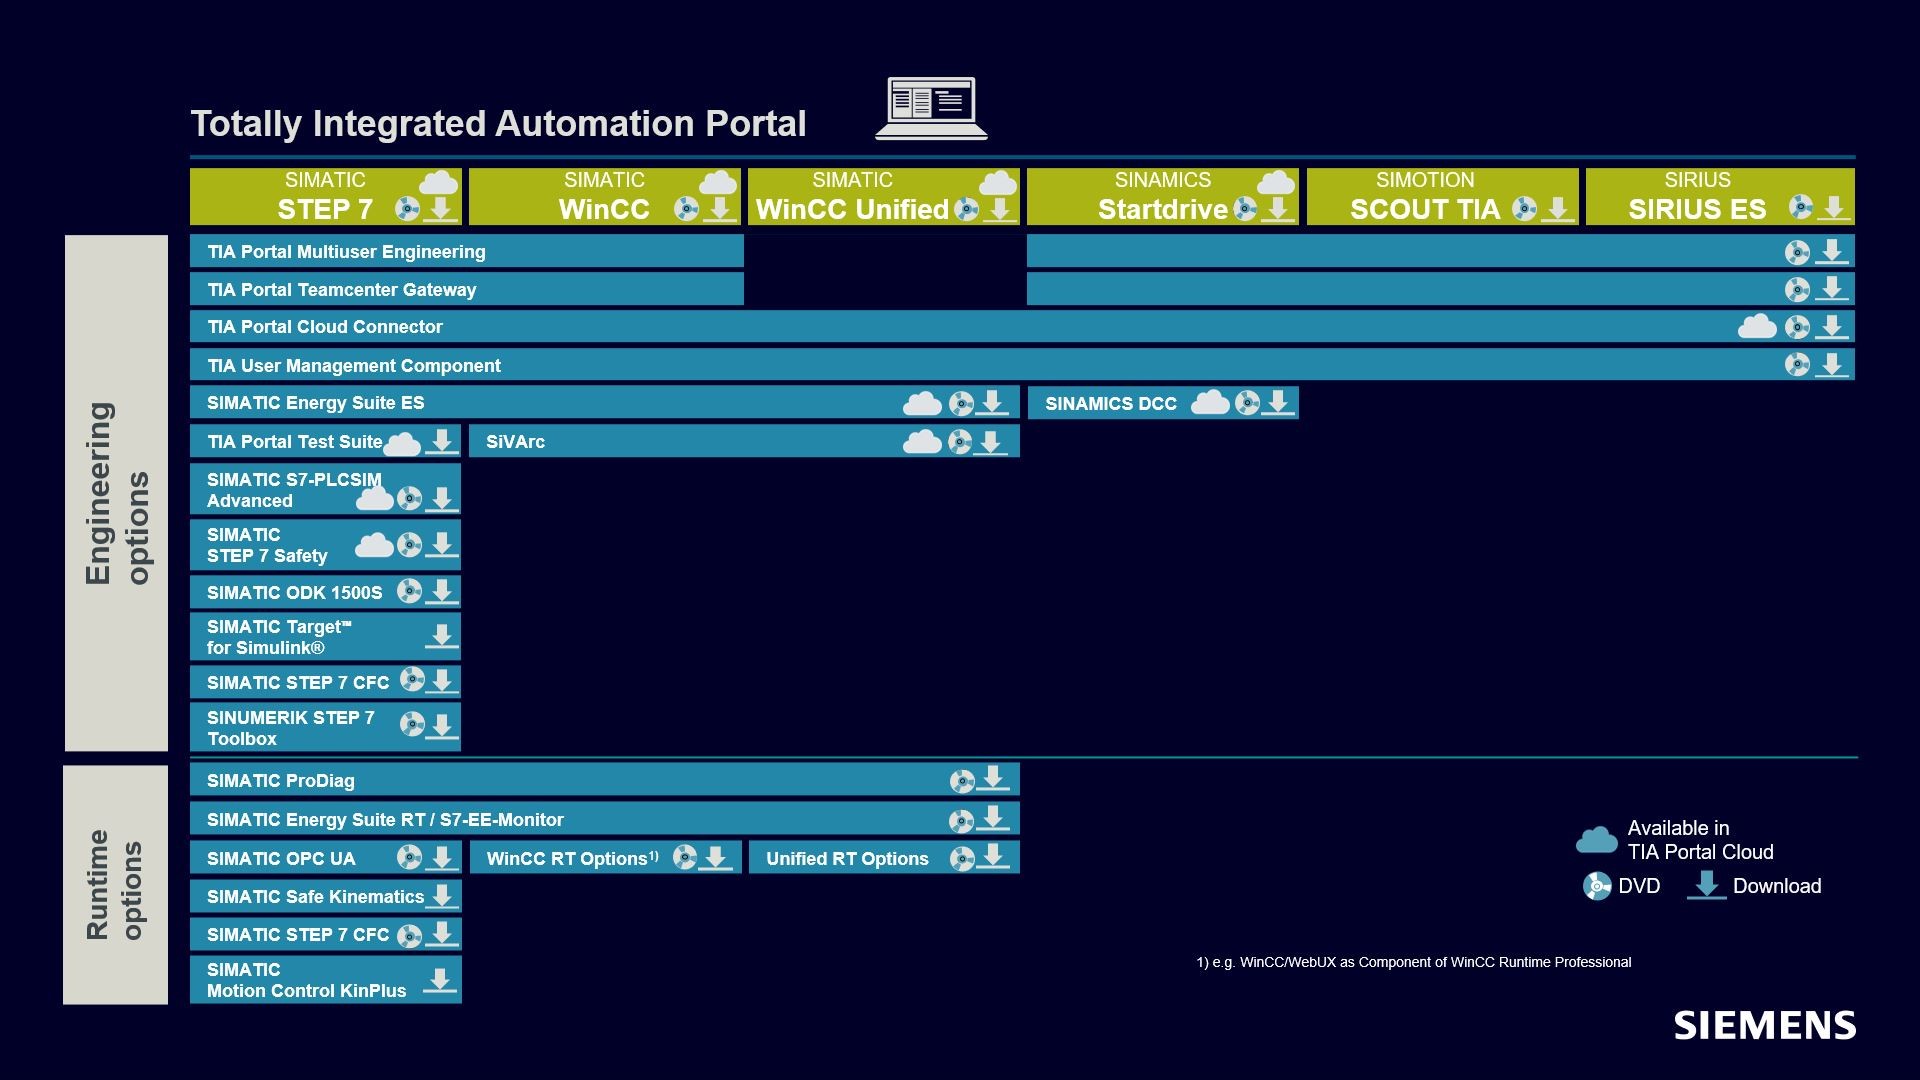This screenshot has width=1920, height=1080.
Task: Click 'Totally Integrated Automation Portal' title
Action: (x=498, y=123)
